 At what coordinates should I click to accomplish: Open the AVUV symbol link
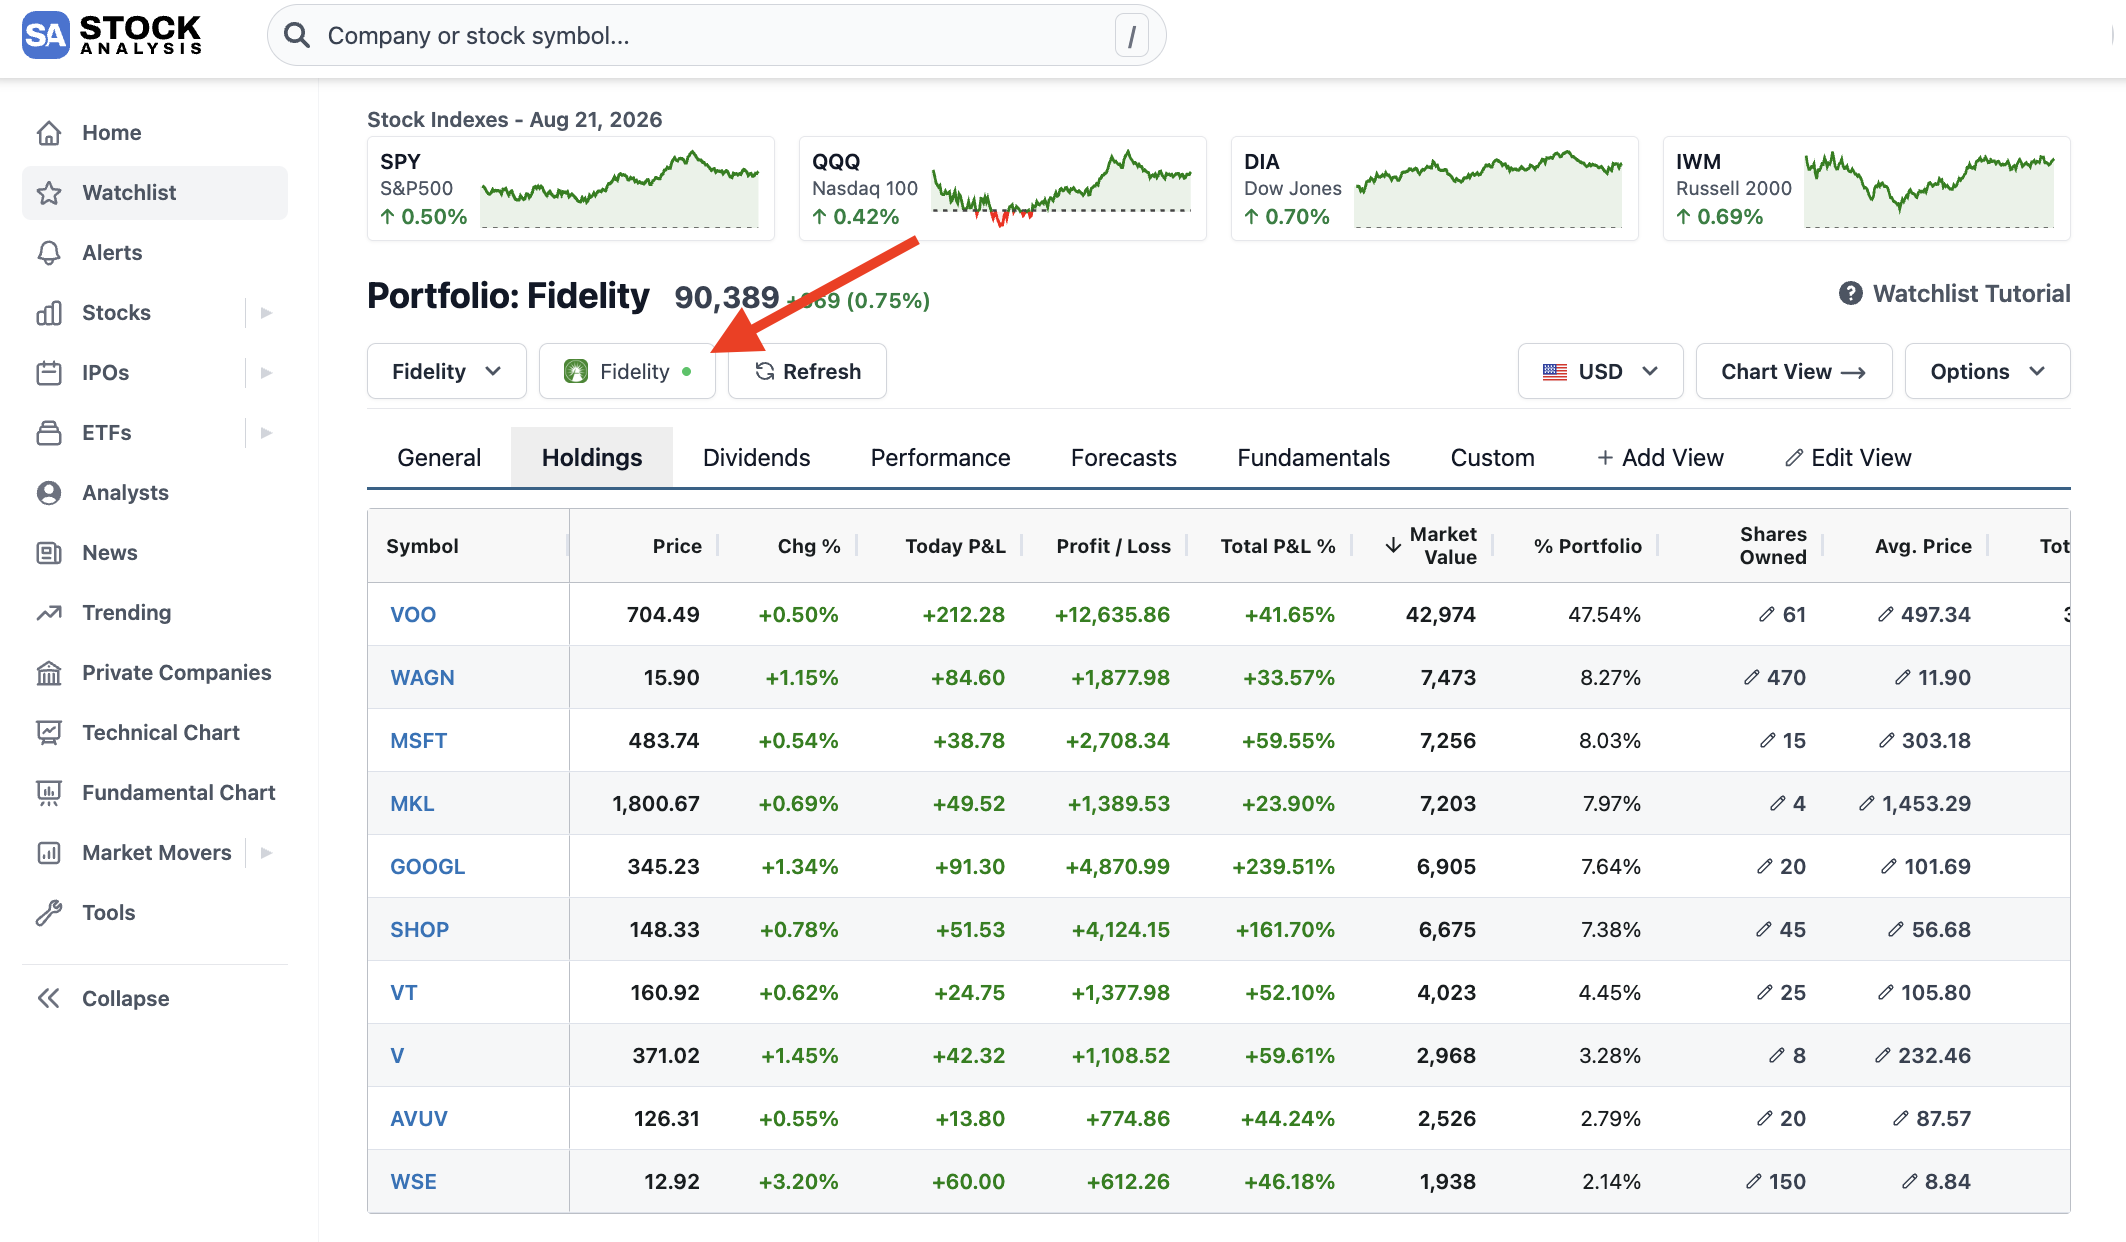click(418, 1118)
